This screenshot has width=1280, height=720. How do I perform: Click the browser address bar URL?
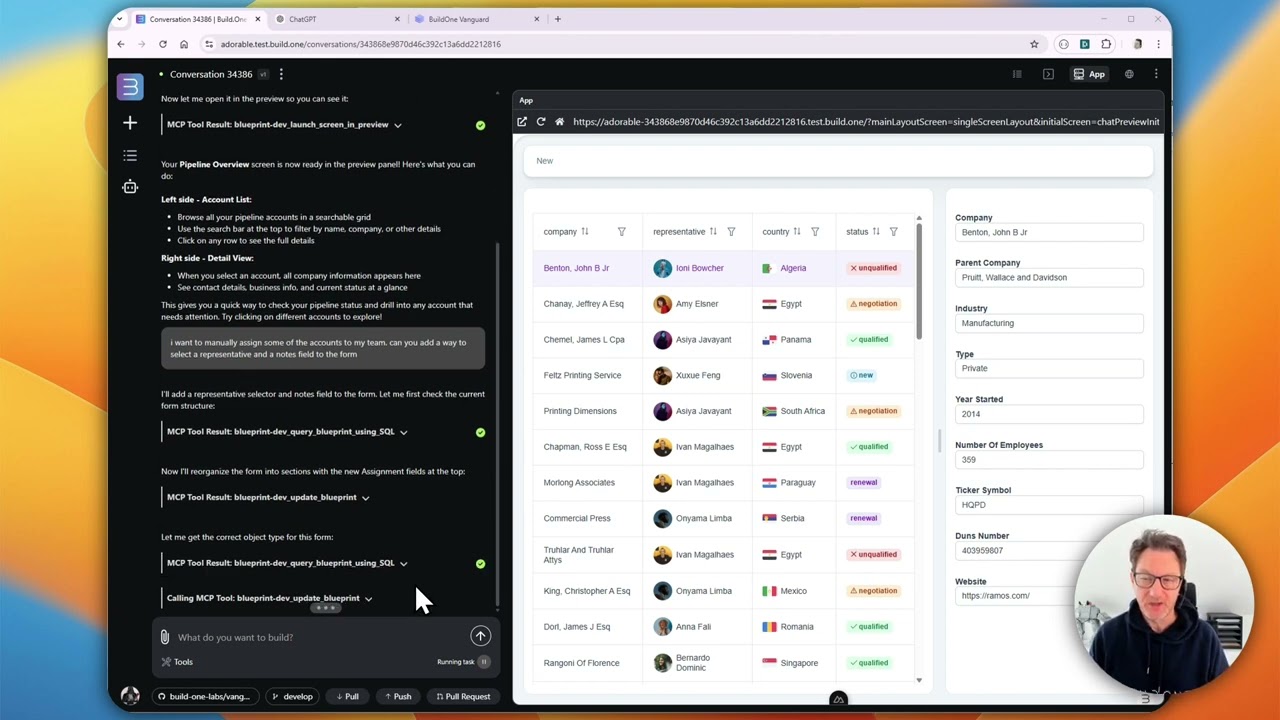pyautogui.click(x=360, y=44)
